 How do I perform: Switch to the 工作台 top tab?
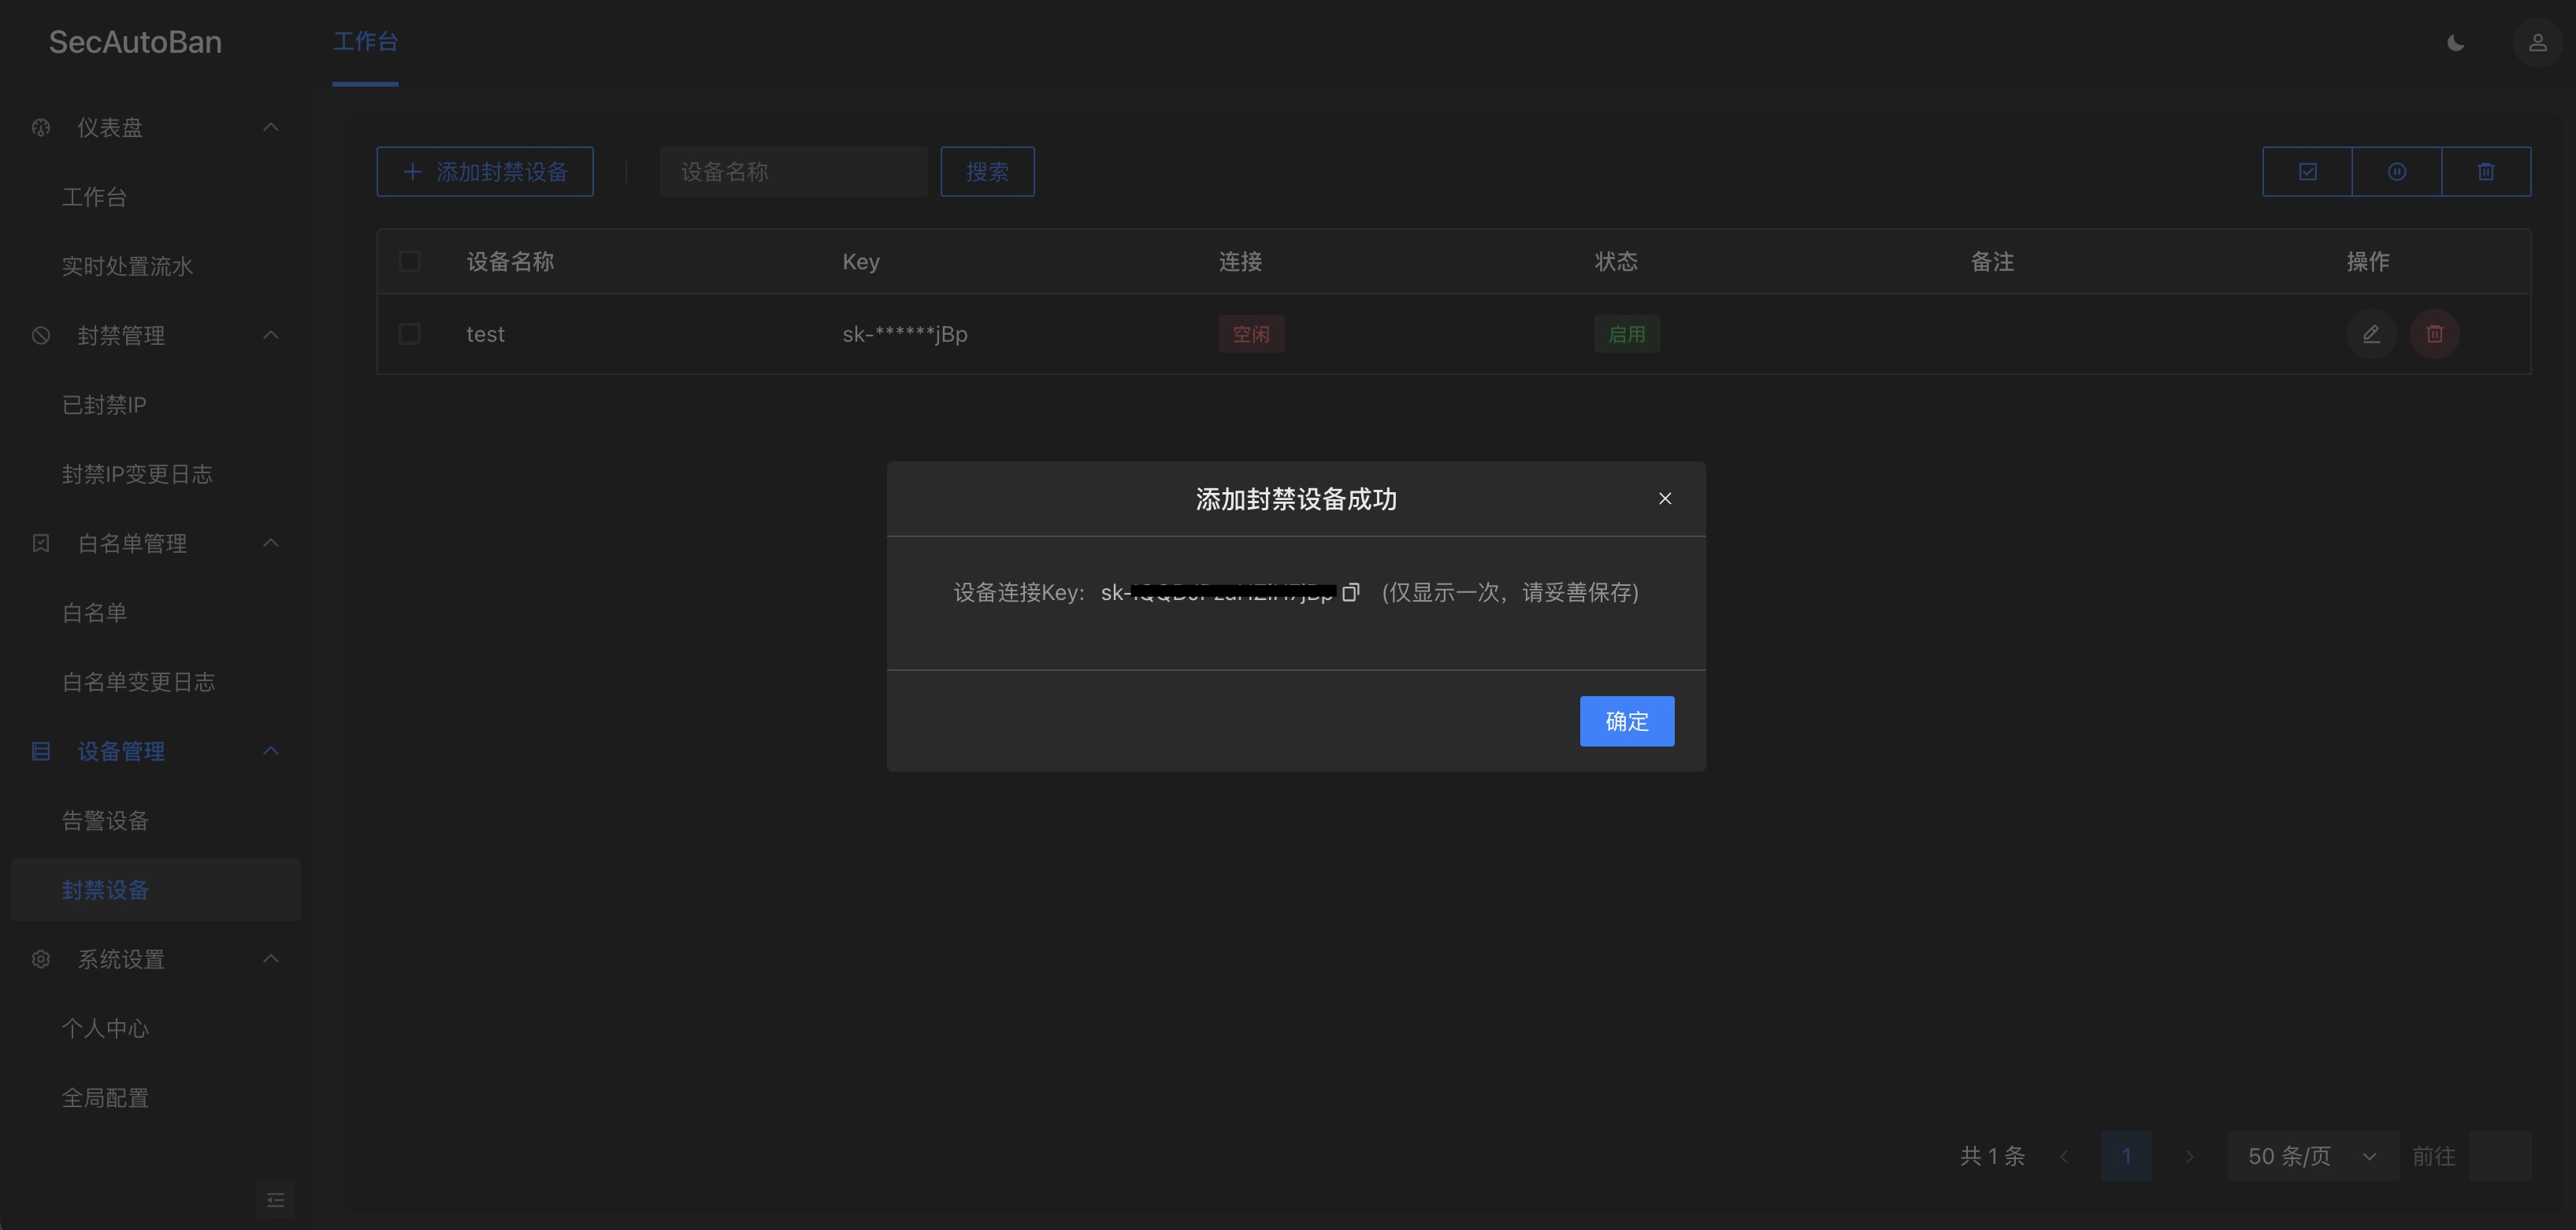pyautogui.click(x=365, y=42)
